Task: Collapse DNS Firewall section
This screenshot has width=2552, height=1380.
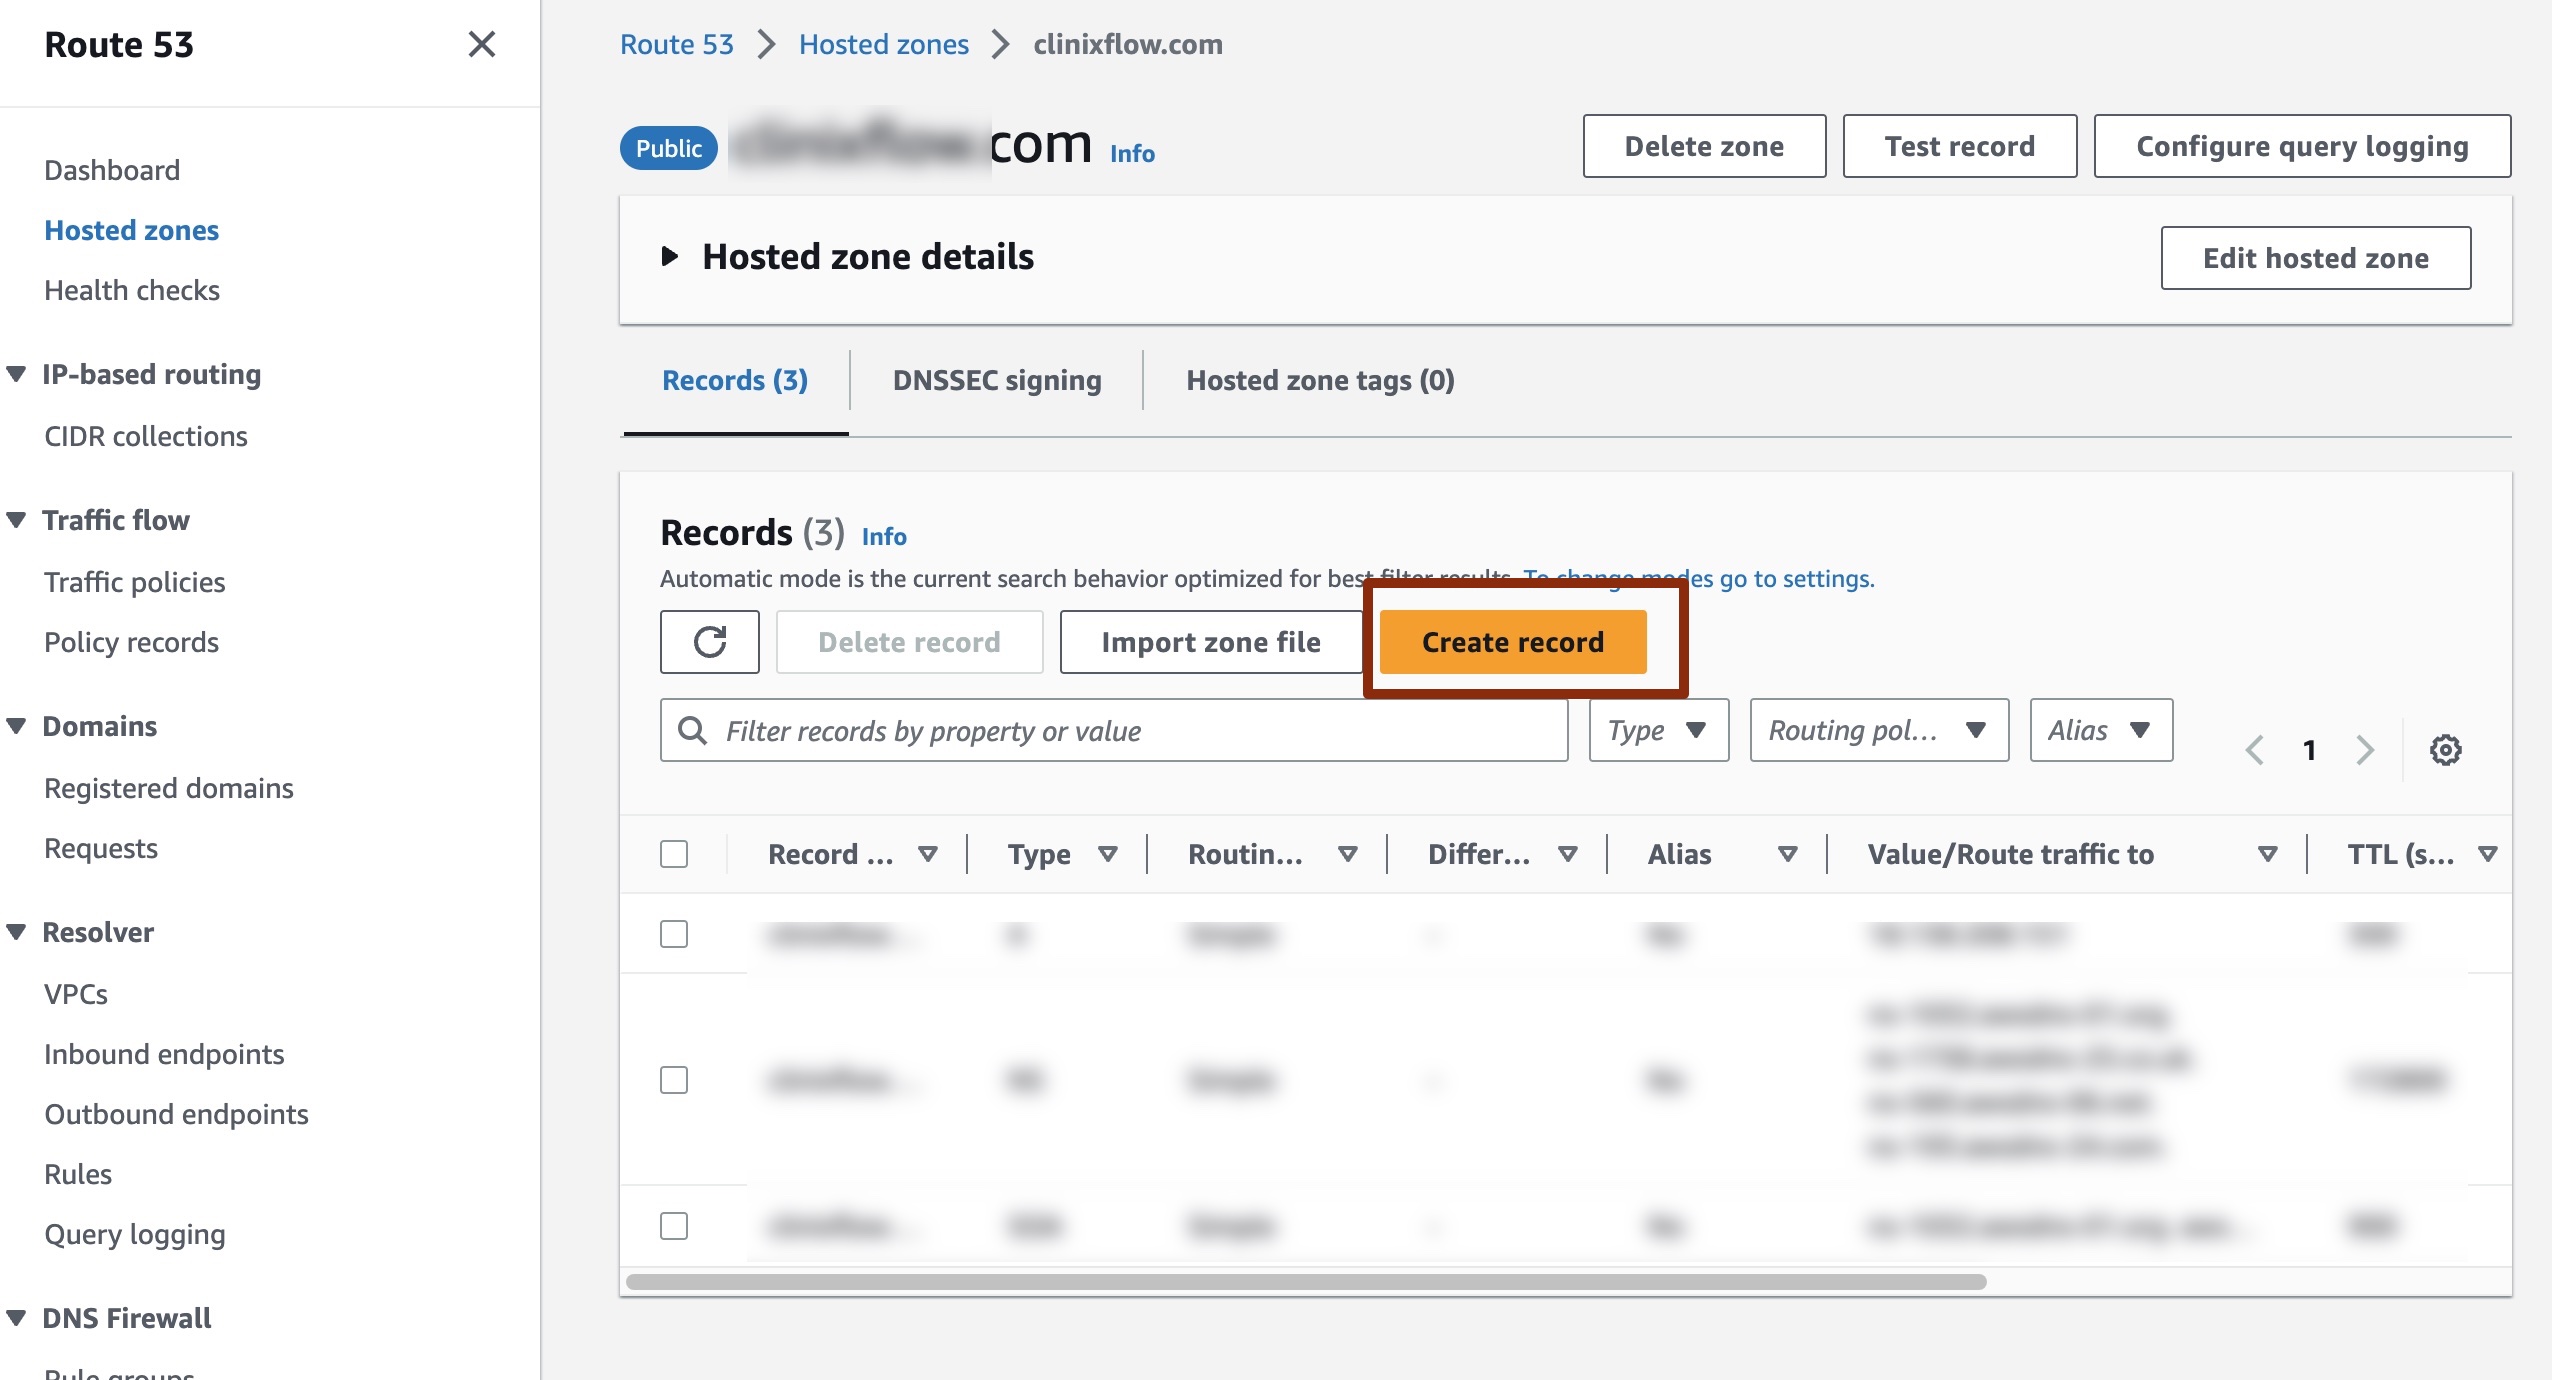Action: click(x=16, y=1318)
